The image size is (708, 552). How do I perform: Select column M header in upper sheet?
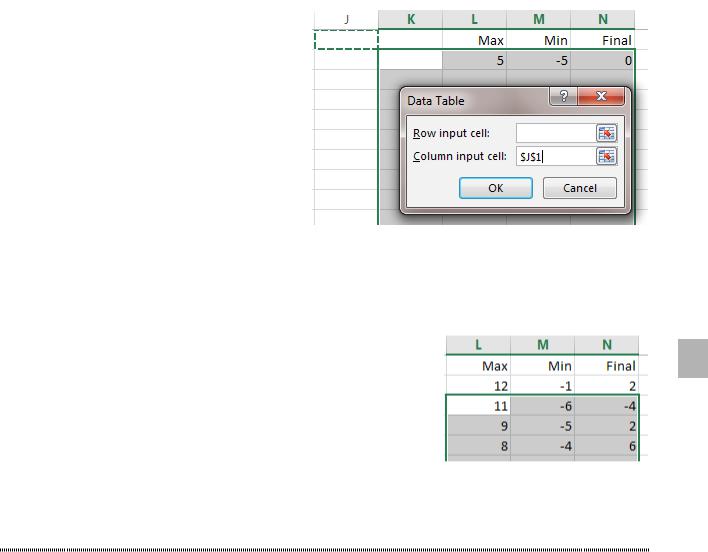[539, 19]
